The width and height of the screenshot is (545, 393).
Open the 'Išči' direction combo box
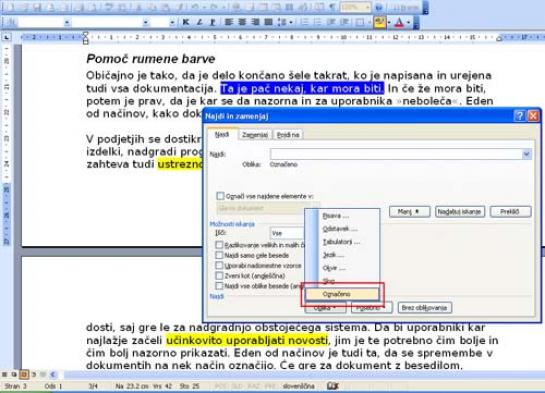click(287, 233)
